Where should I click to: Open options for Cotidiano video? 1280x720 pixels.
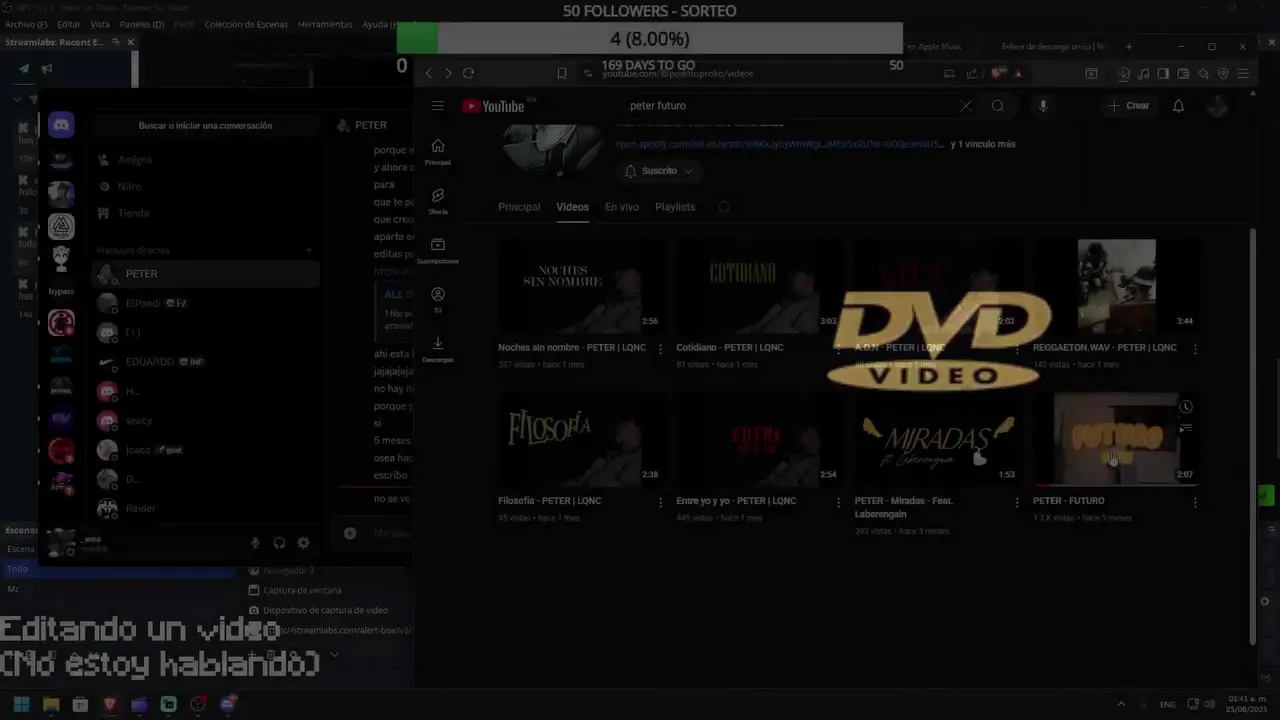tap(838, 349)
